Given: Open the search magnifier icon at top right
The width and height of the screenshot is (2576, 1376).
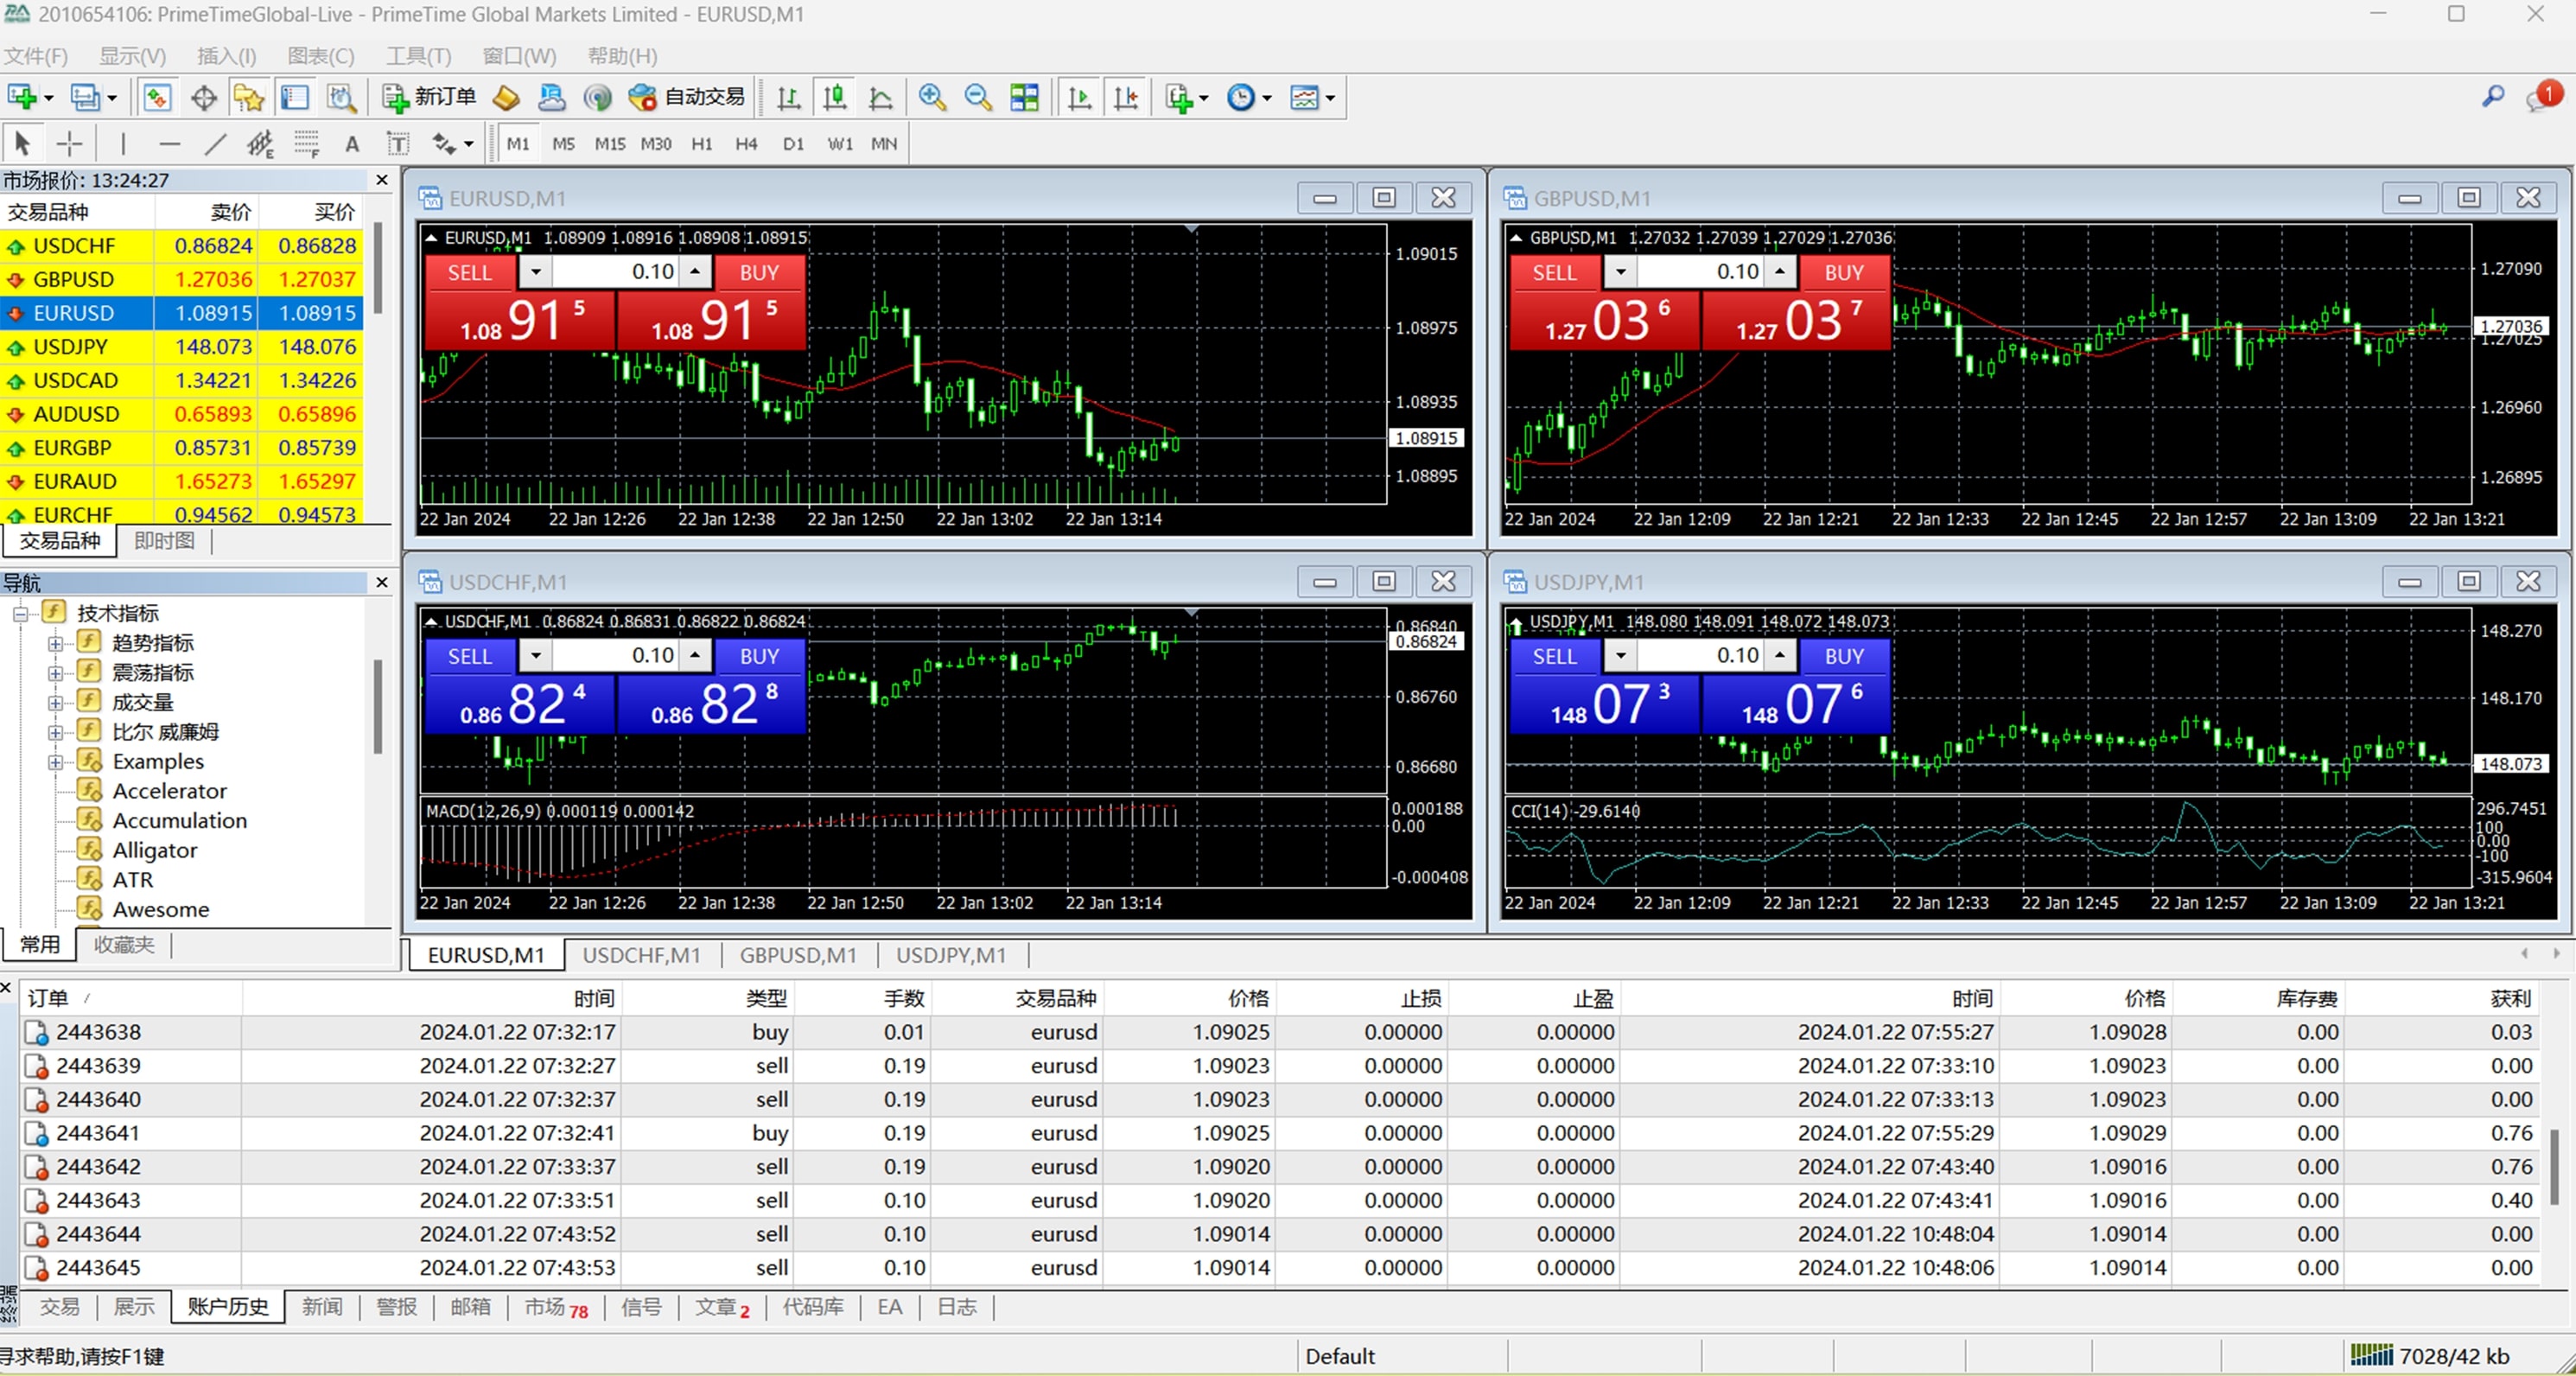Looking at the screenshot, I should (2493, 96).
